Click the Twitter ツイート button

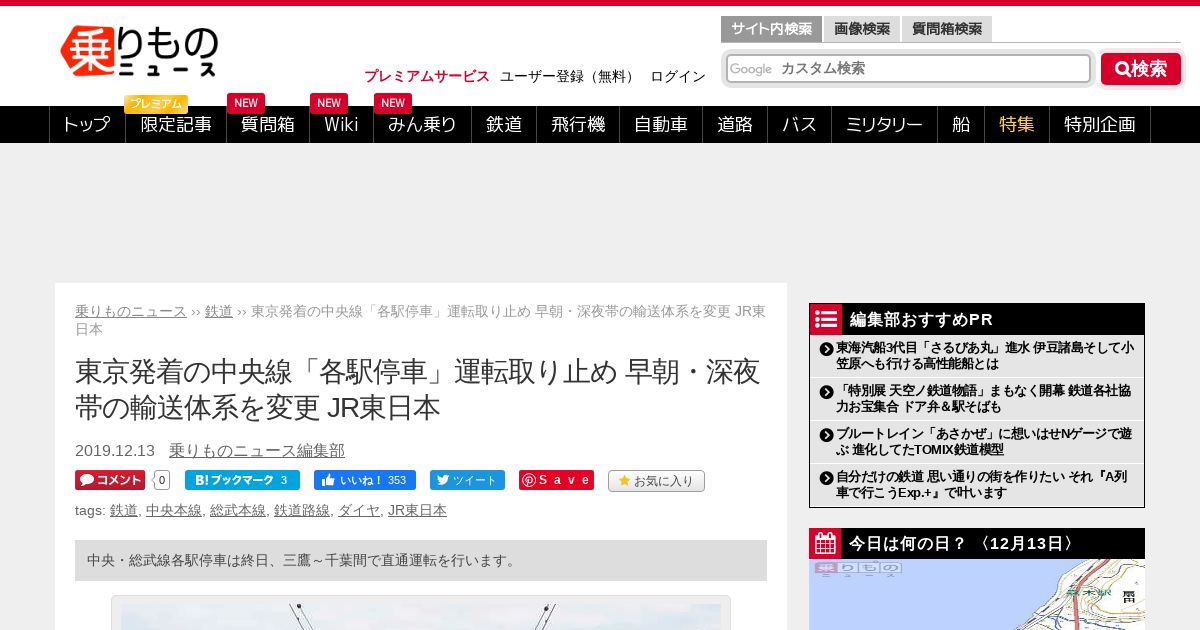467,480
